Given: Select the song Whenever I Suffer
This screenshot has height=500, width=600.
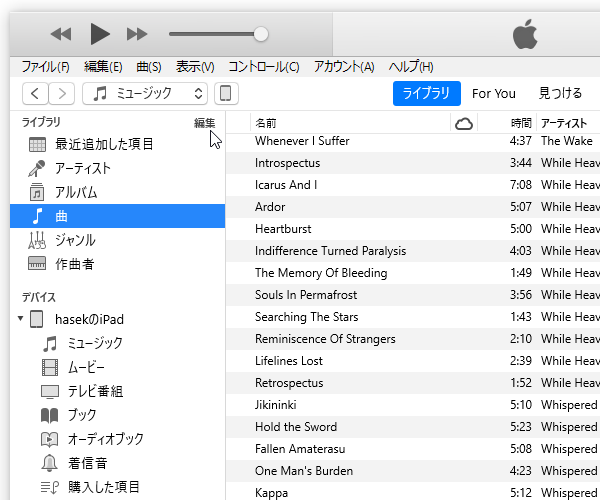Looking at the screenshot, I should coord(302,141).
